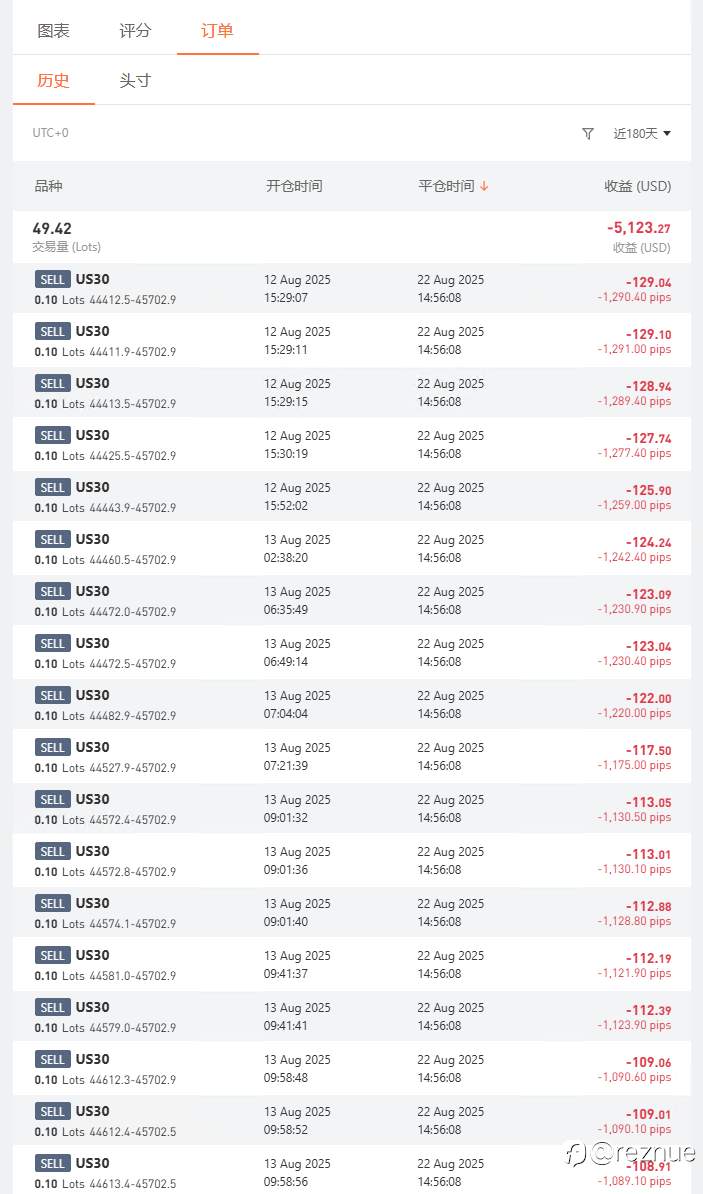Select the 订单 tab
Screen dimensions: 703x1194
pos(217,30)
